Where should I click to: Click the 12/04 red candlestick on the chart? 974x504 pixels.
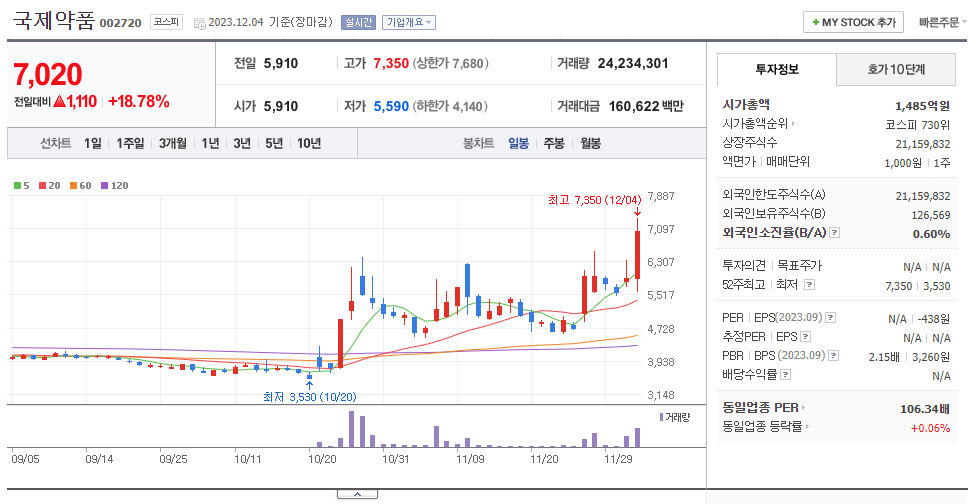click(637, 254)
